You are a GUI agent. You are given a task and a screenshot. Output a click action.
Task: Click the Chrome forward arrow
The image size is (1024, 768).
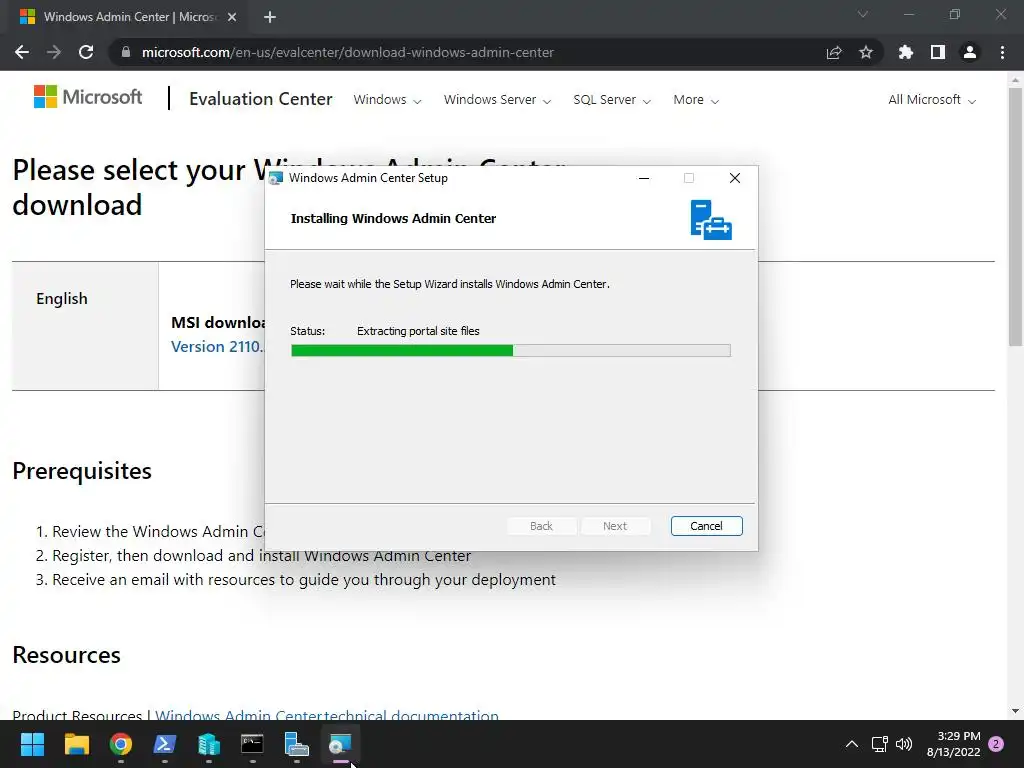coord(54,52)
